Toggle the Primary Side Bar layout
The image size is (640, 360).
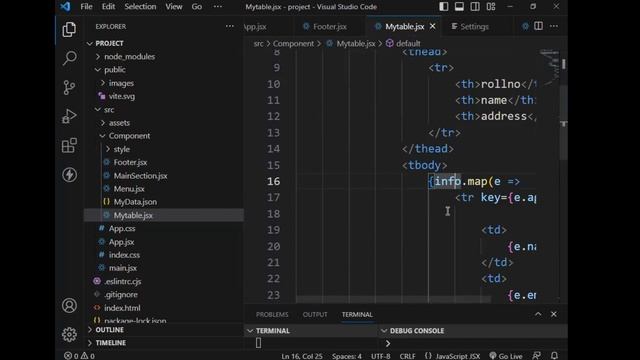pyautogui.click(x=444, y=7)
